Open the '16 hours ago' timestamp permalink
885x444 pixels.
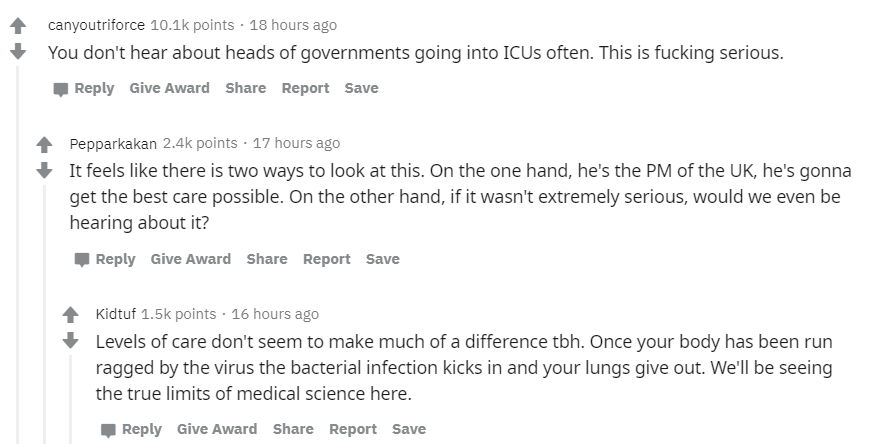275,314
